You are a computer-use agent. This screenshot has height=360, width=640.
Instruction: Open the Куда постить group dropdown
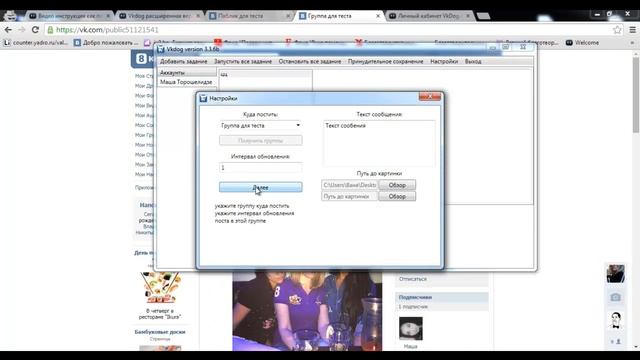261,125
